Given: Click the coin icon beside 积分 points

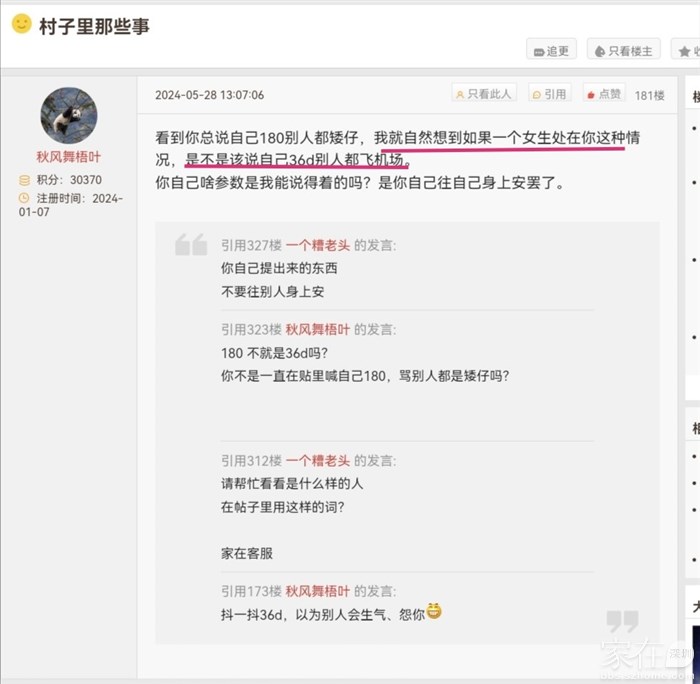Looking at the screenshot, I should pos(24,180).
